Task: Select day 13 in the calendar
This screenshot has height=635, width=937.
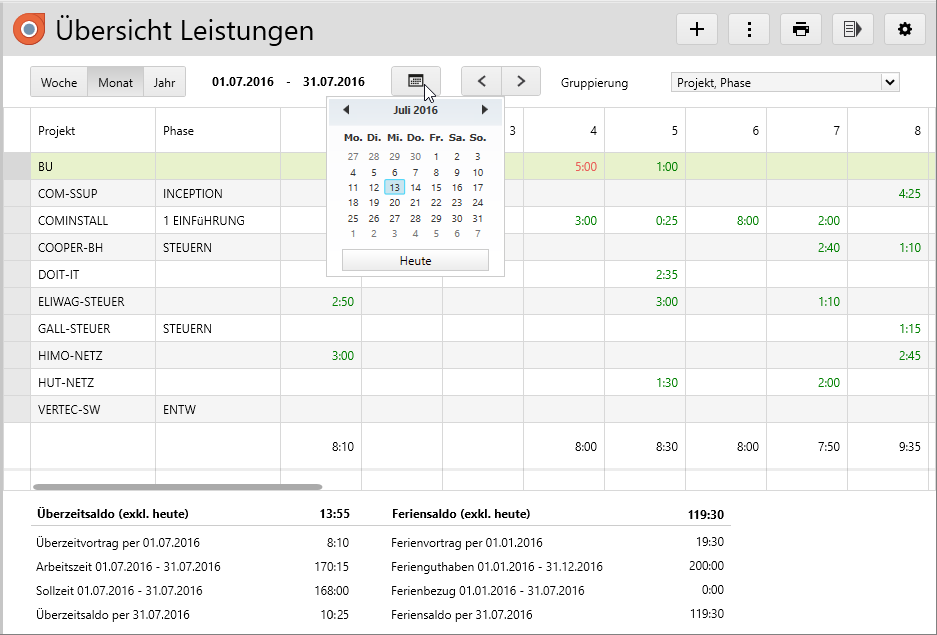Action: [x=394, y=187]
